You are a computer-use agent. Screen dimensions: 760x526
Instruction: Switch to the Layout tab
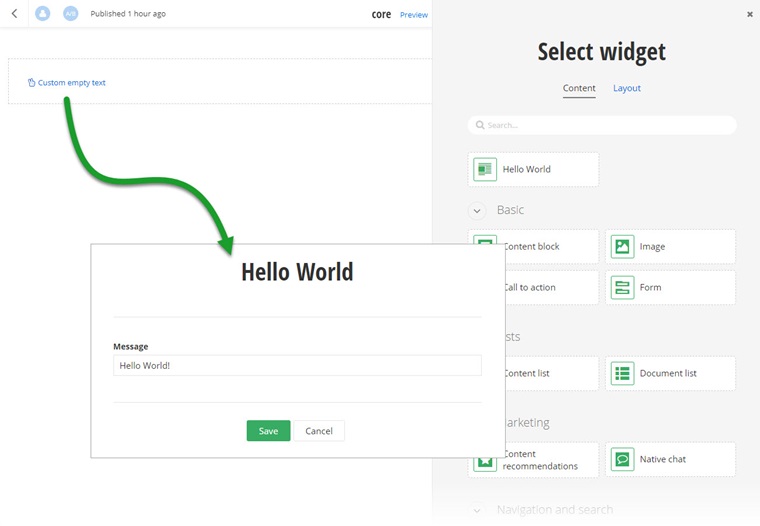coord(627,88)
